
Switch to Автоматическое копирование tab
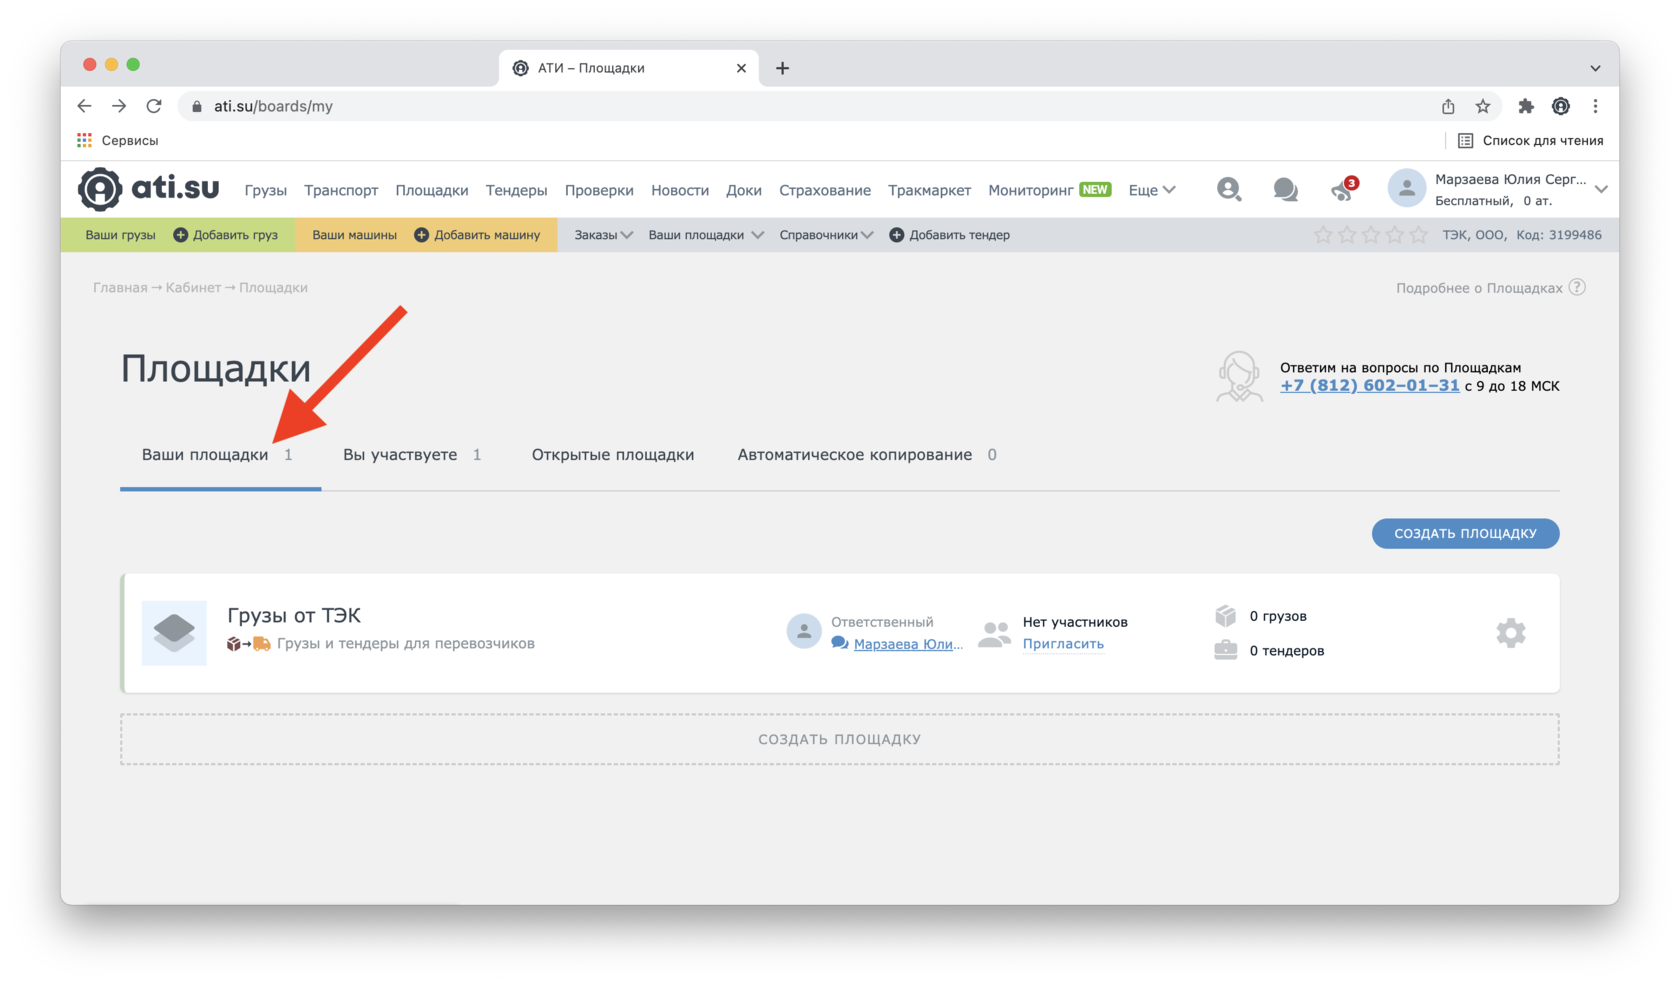[x=867, y=455]
